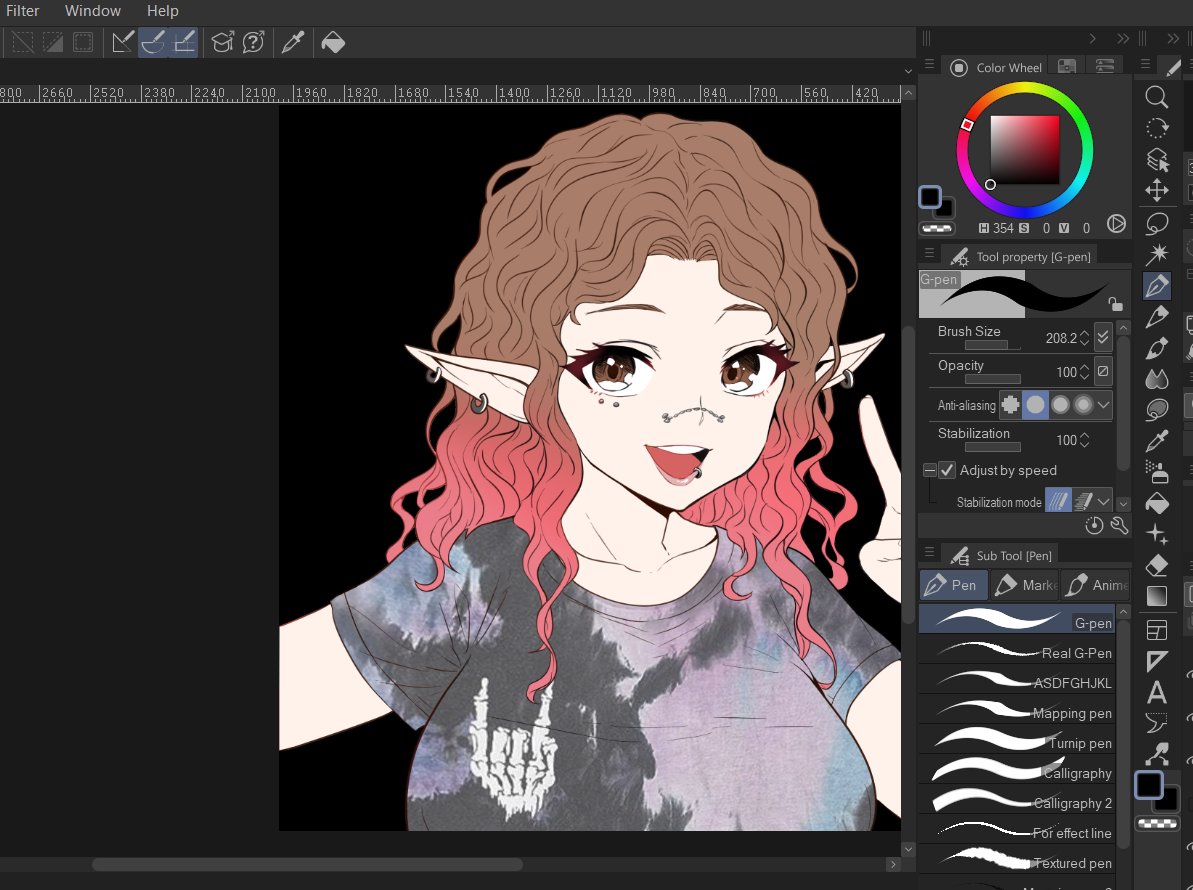Screen dimensions: 1193x890
Task: Open the Window menu
Action: point(93,11)
